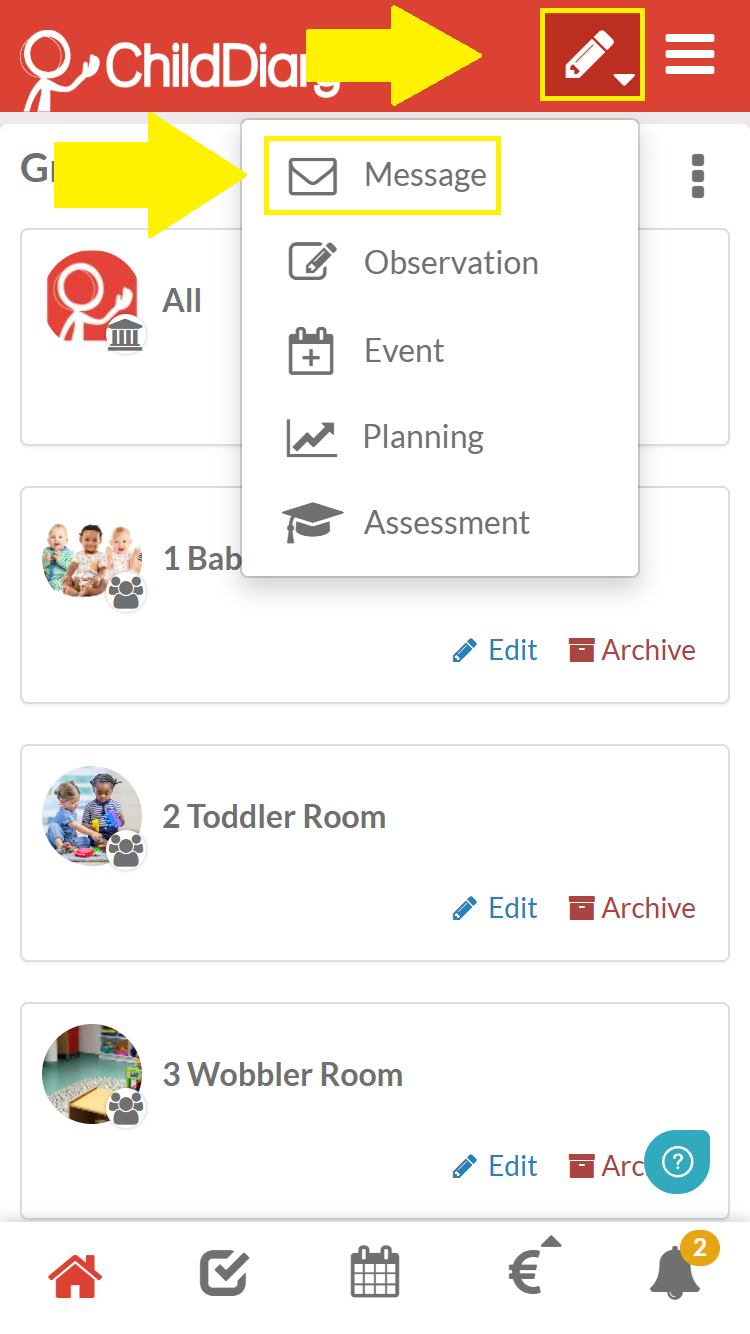Open the three-dot options menu

click(698, 176)
